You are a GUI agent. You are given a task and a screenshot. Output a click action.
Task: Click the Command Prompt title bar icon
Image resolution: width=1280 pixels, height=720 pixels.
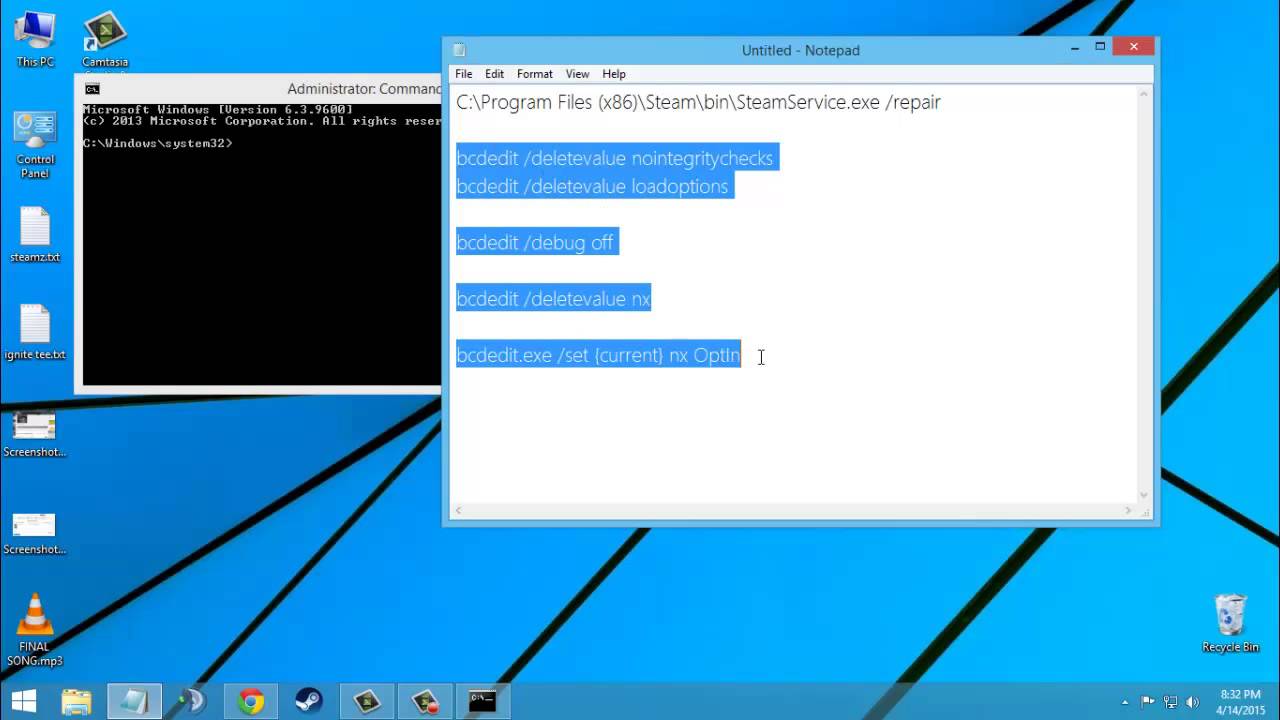(x=92, y=89)
